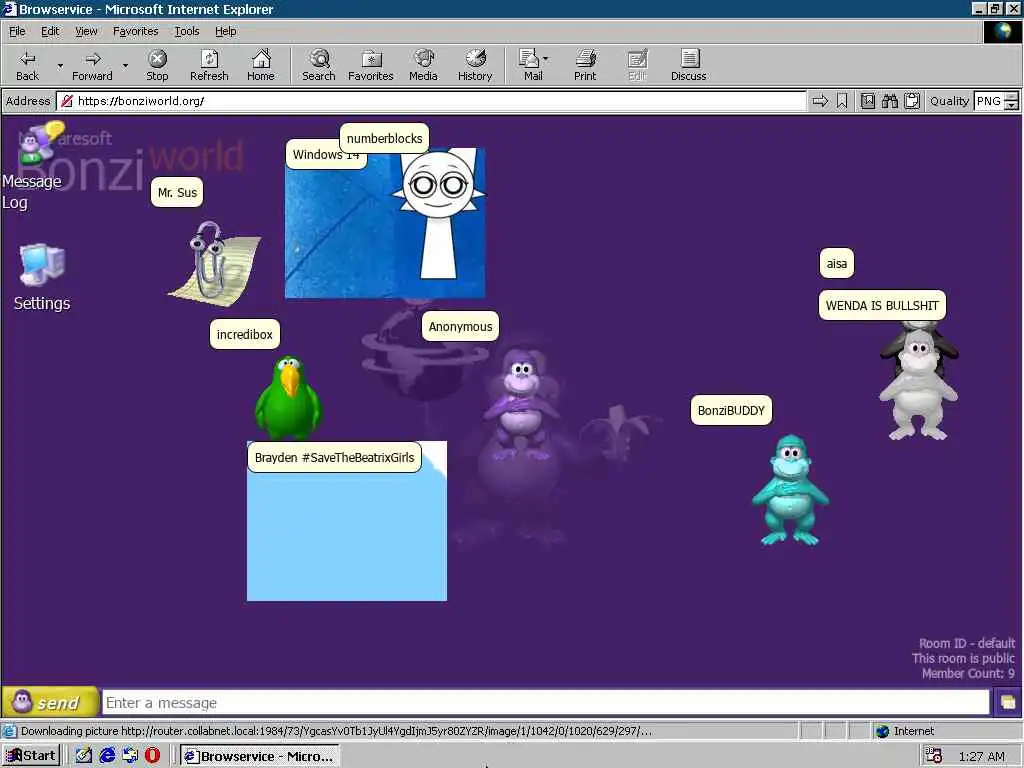Click the Address bar URL field
This screenshot has width=1024, height=768.
coord(431,101)
